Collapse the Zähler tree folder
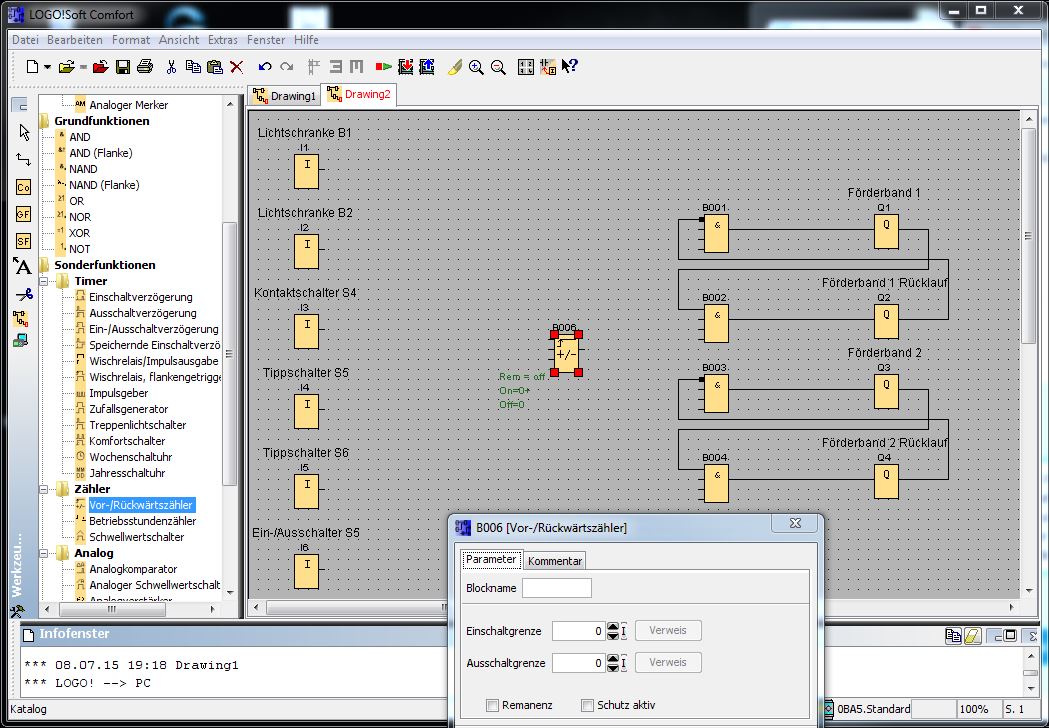The image size is (1049, 728). pos(45,489)
